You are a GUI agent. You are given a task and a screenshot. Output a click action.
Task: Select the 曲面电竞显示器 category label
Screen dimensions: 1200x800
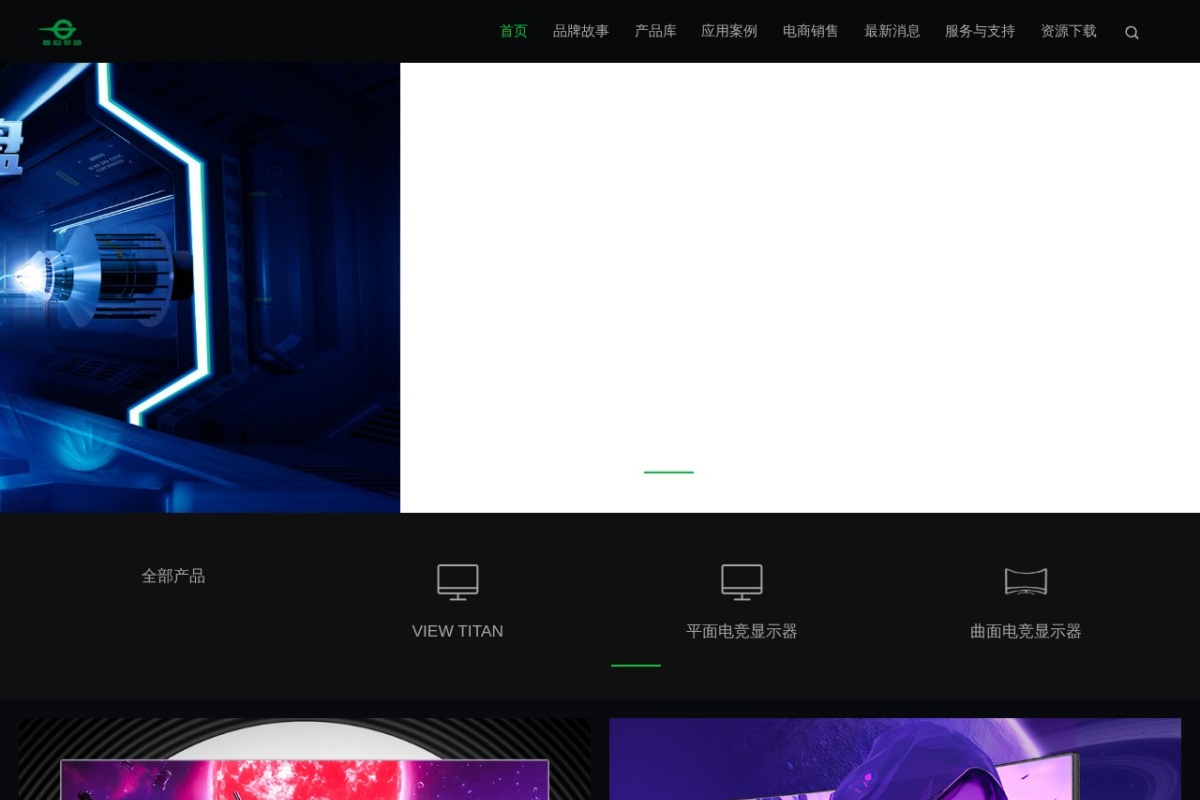click(1026, 631)
